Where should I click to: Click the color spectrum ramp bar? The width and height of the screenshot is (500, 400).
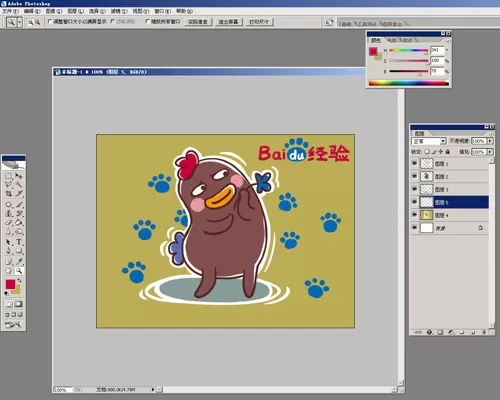(409, 83)
